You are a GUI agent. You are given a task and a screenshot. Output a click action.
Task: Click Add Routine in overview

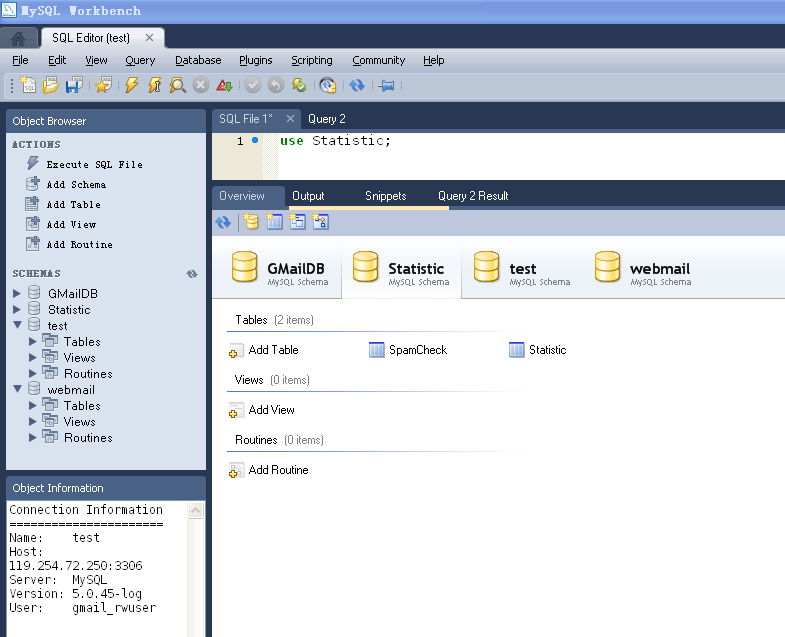(x=277, y=470)
